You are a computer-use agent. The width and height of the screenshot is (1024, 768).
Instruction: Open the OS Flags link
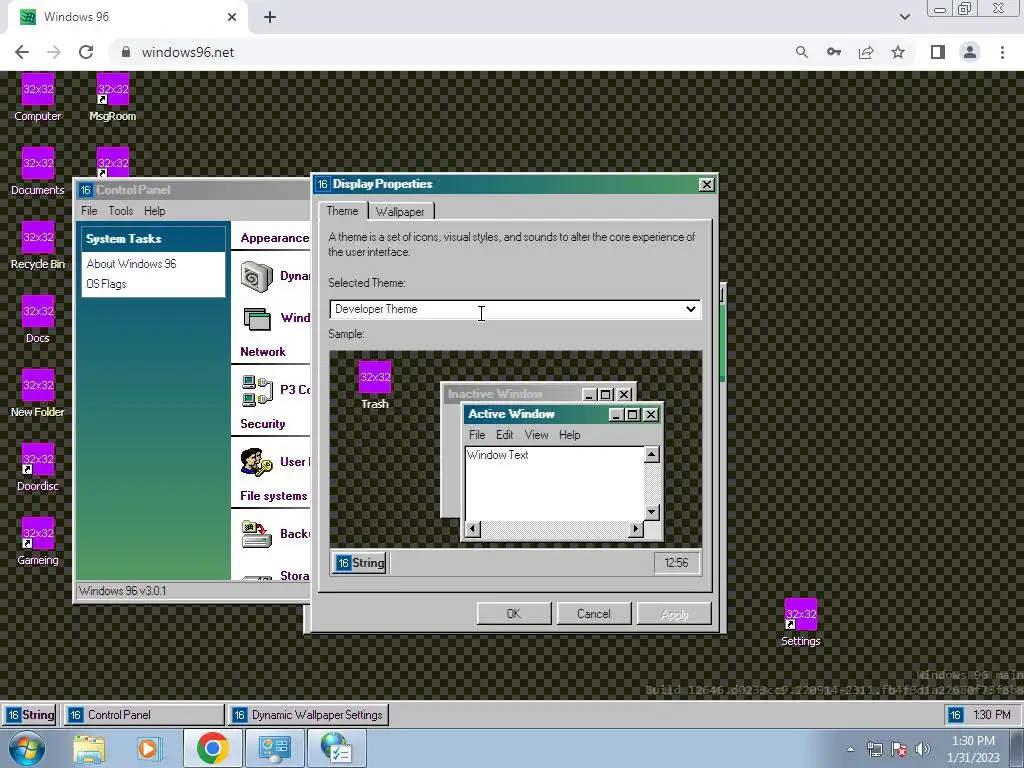pos(106,284)
